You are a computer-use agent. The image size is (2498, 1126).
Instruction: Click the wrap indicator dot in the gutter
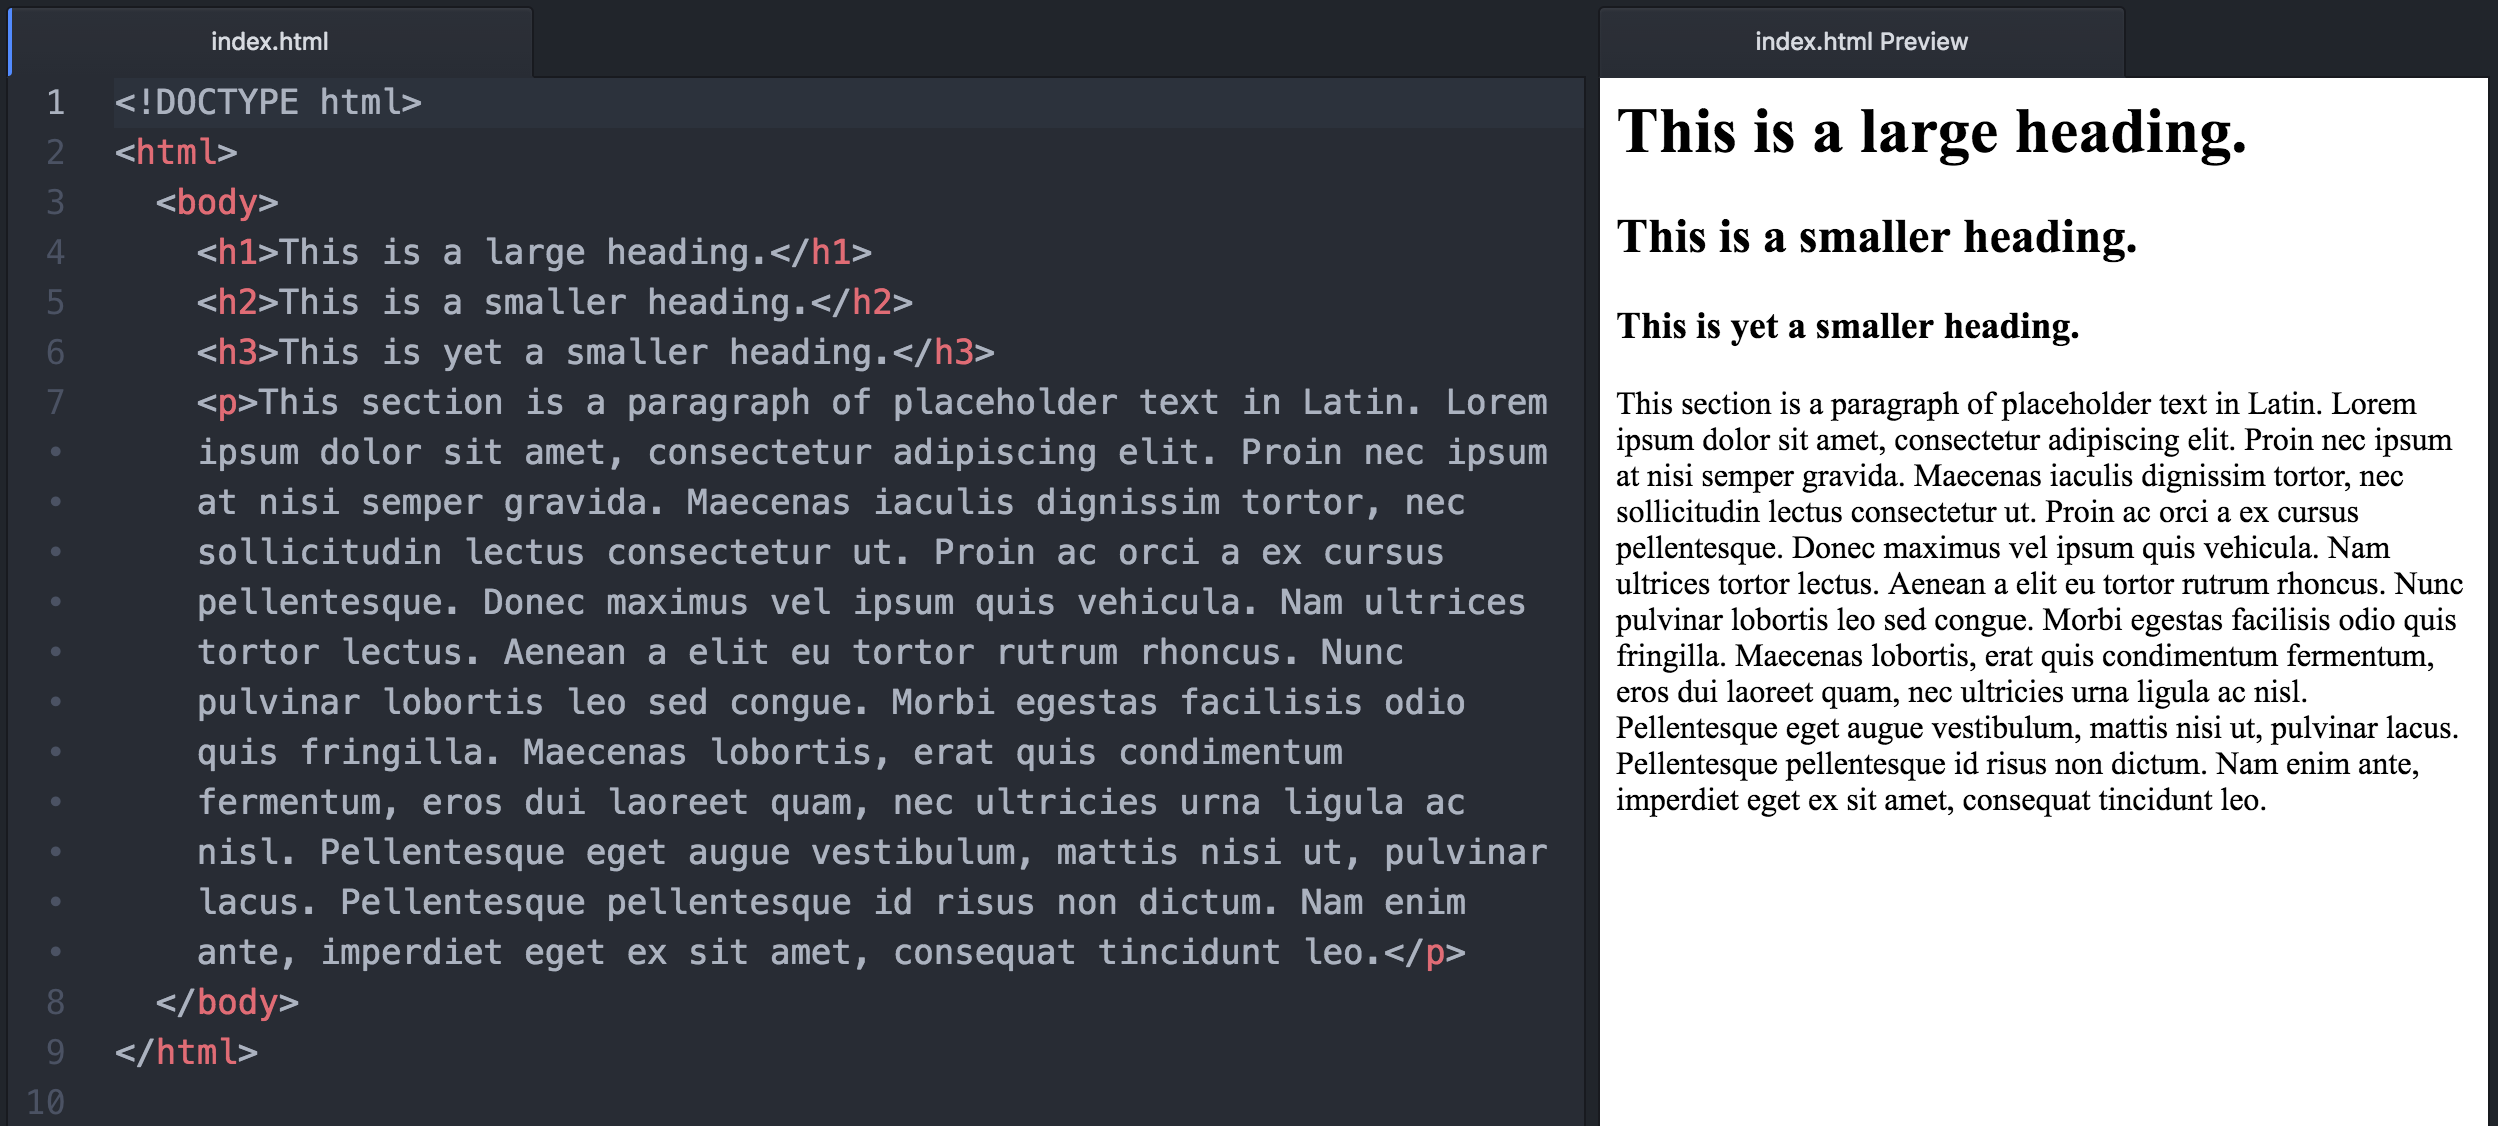pyautogui.click(x=55, y=452)
